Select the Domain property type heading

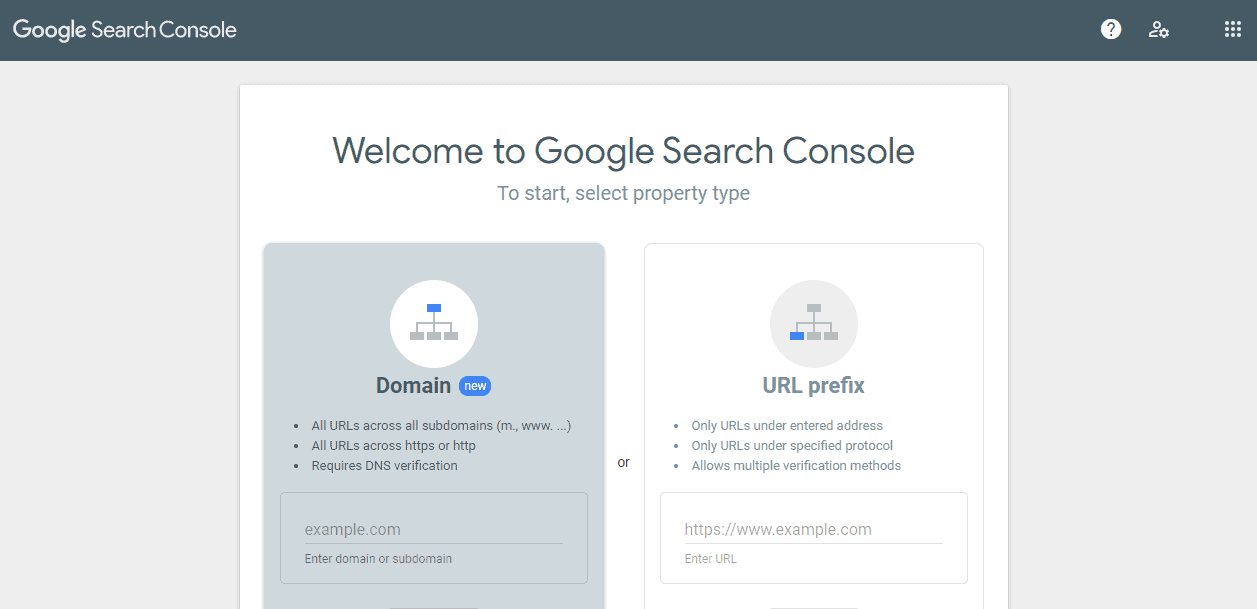[x=413, y=385]
